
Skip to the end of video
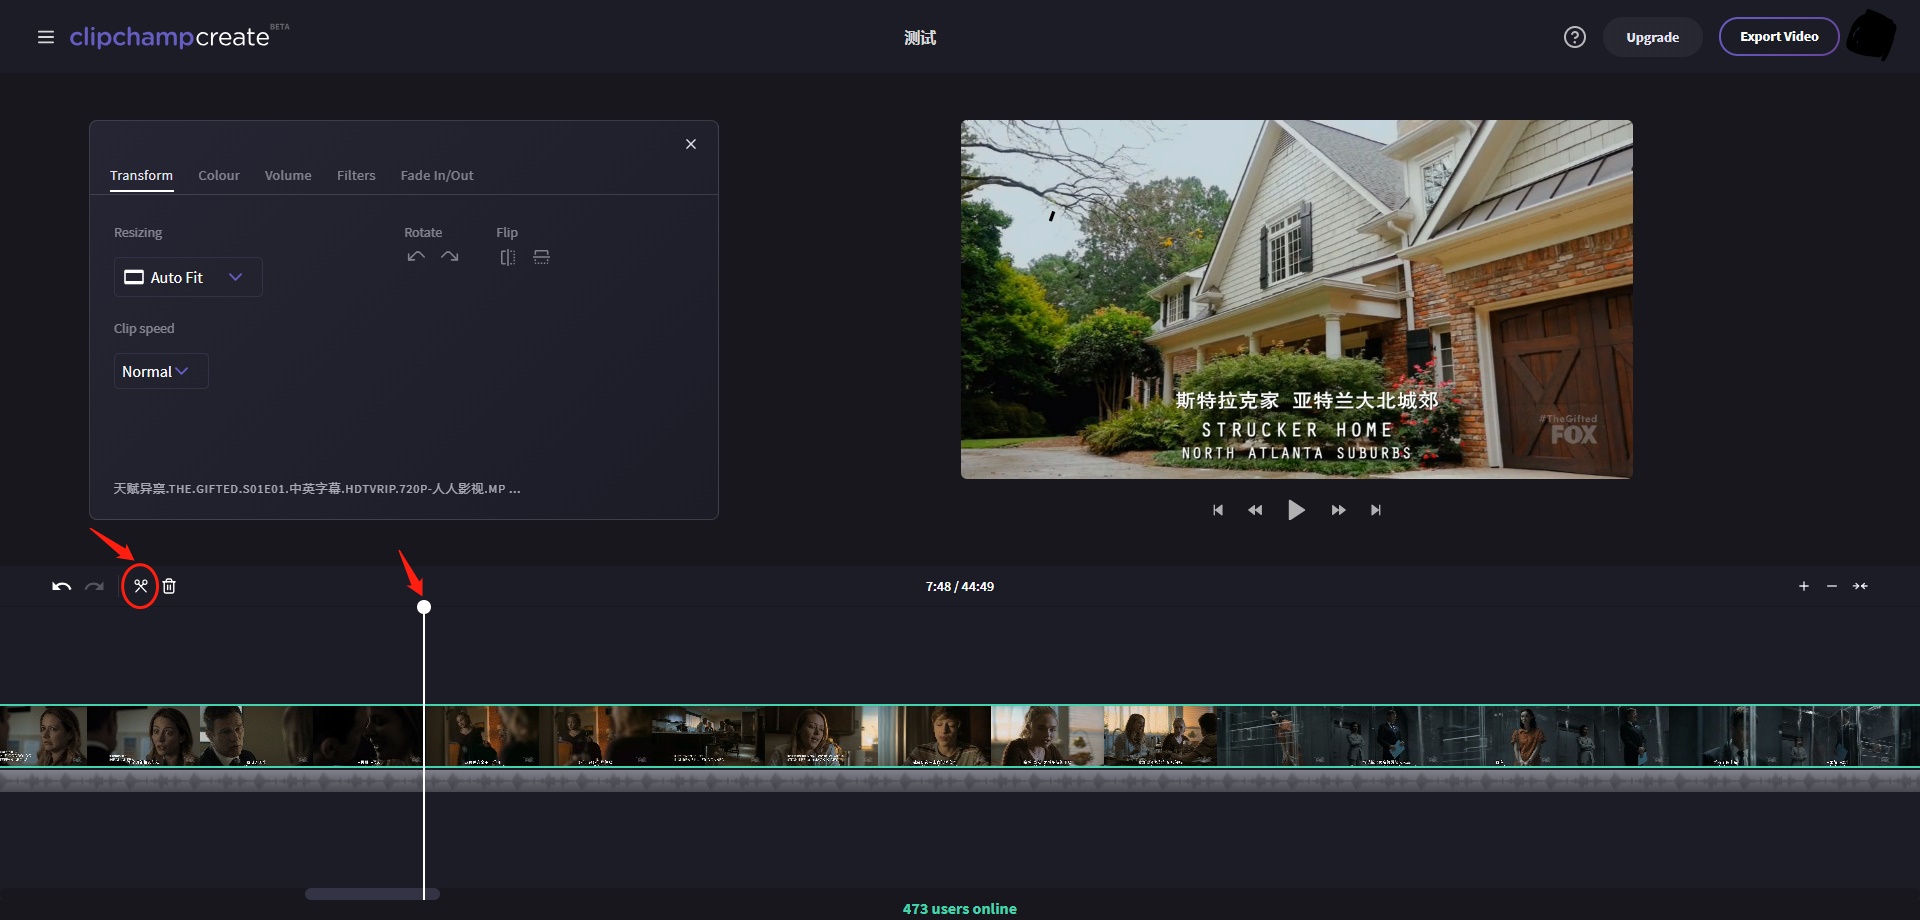[1376, 510]
